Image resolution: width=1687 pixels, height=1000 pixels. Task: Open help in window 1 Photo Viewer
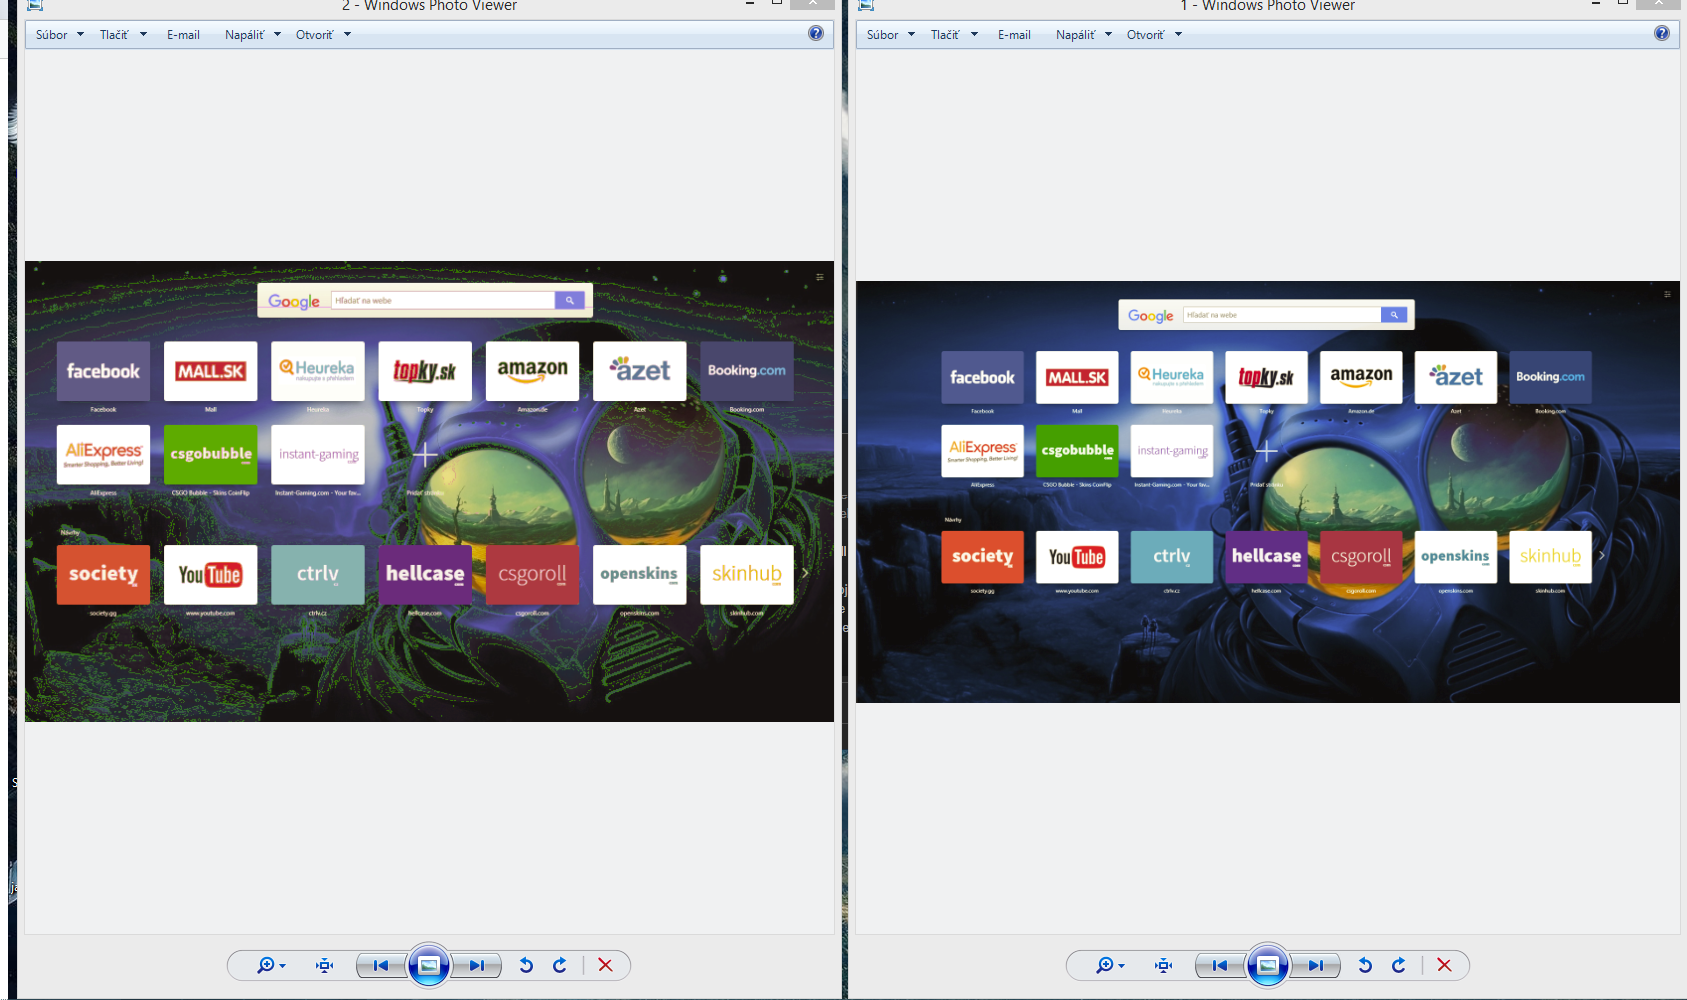(x=1662, y=34)
